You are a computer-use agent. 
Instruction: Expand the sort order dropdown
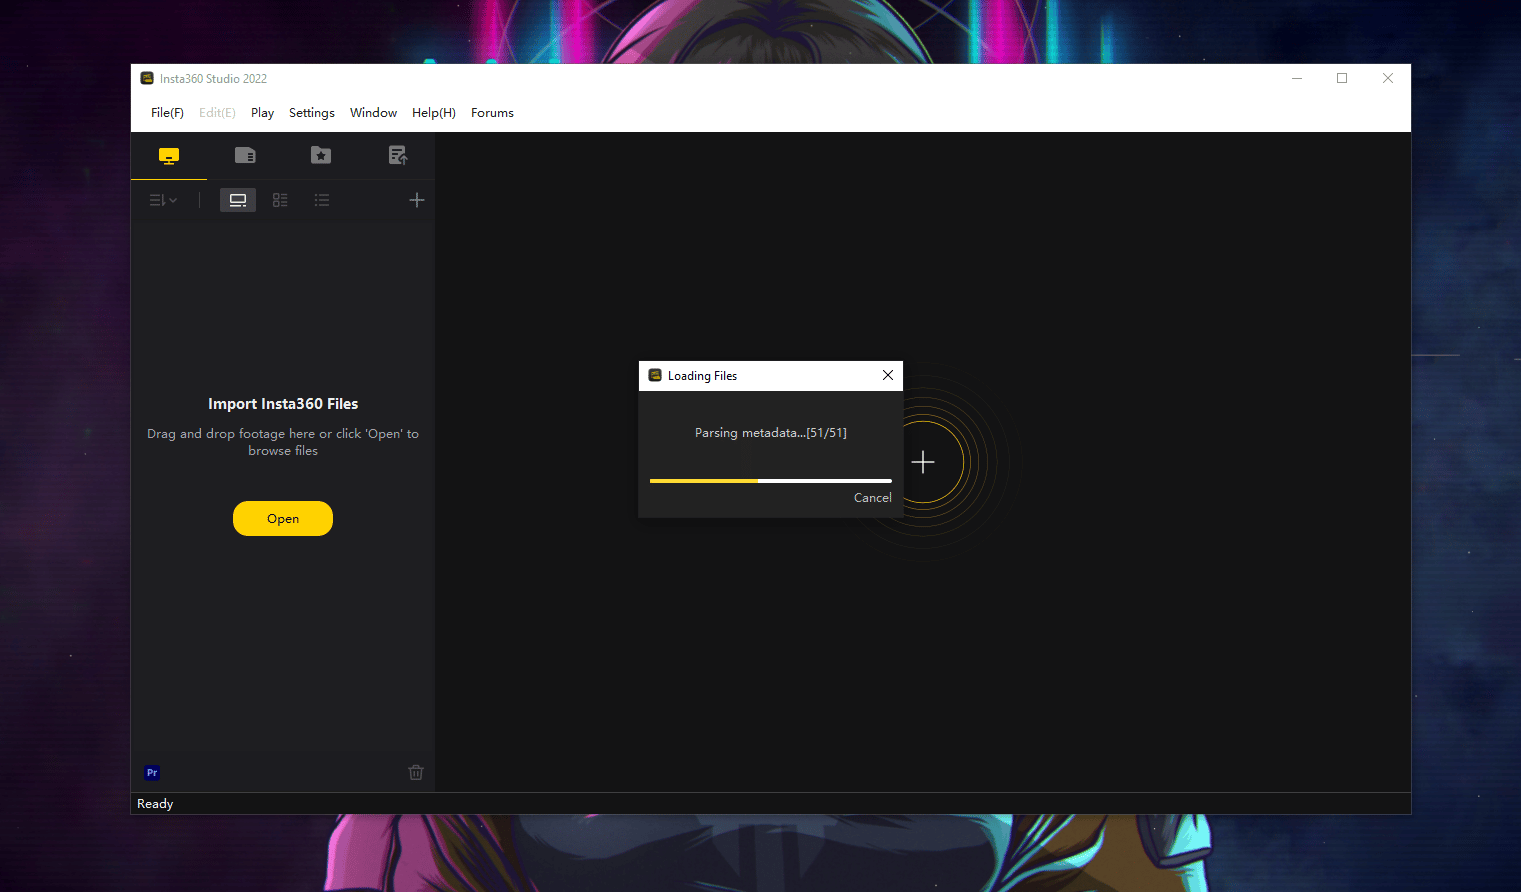[x=163, y=200]
